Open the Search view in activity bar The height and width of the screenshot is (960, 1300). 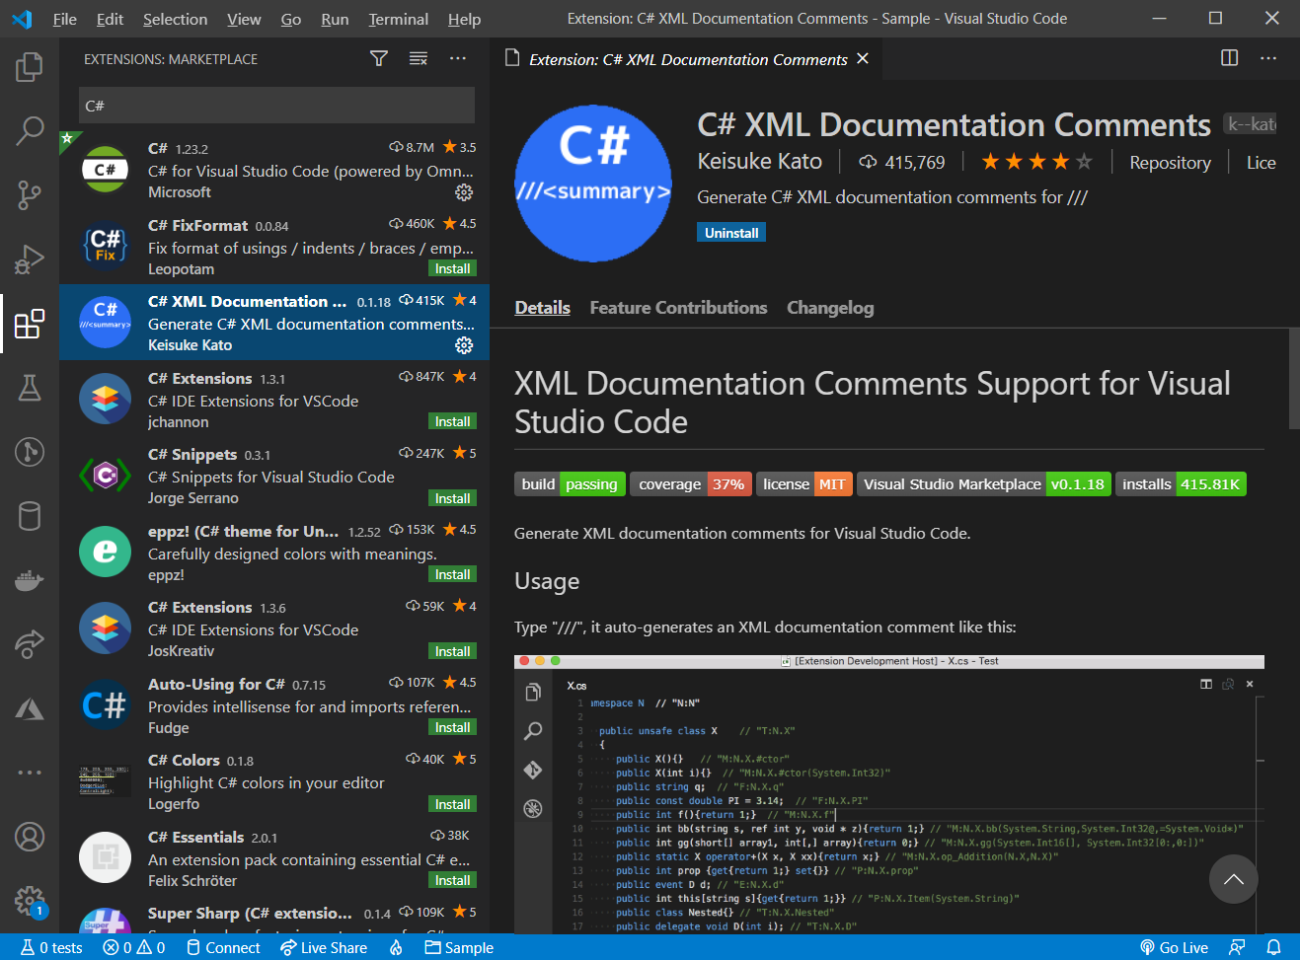point(29,130)
